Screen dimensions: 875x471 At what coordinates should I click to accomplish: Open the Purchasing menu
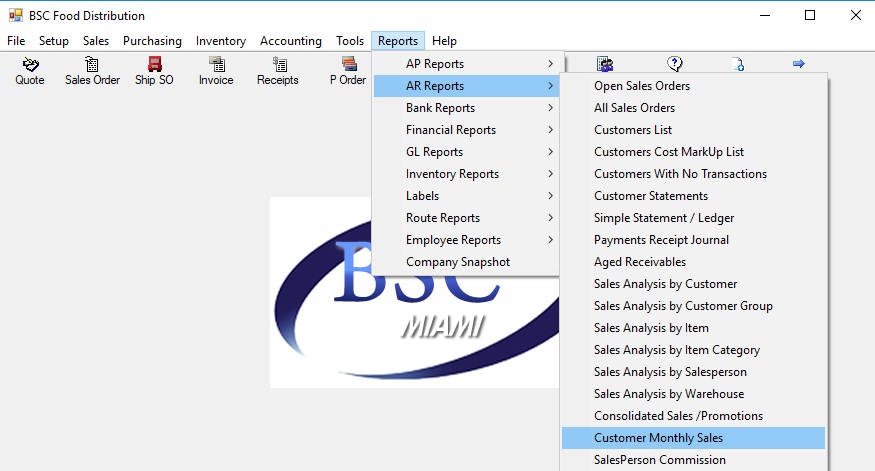click(152, 41)
